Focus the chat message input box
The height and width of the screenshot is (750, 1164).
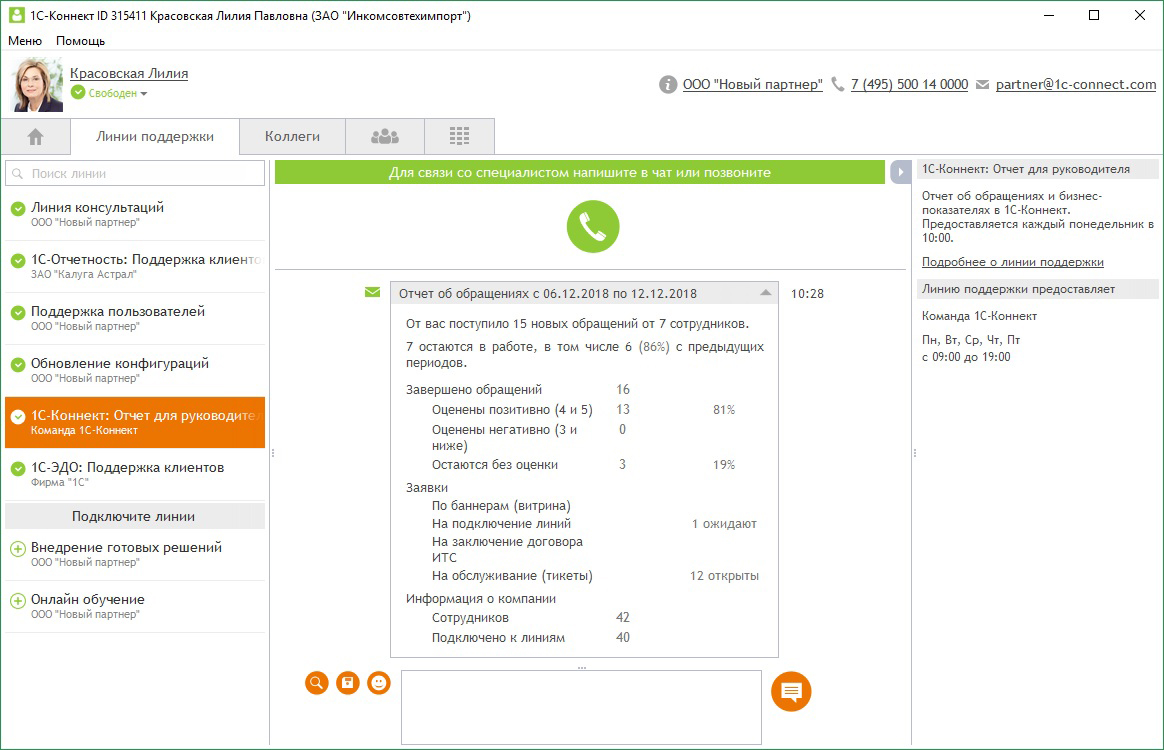[x=581, y=708]
